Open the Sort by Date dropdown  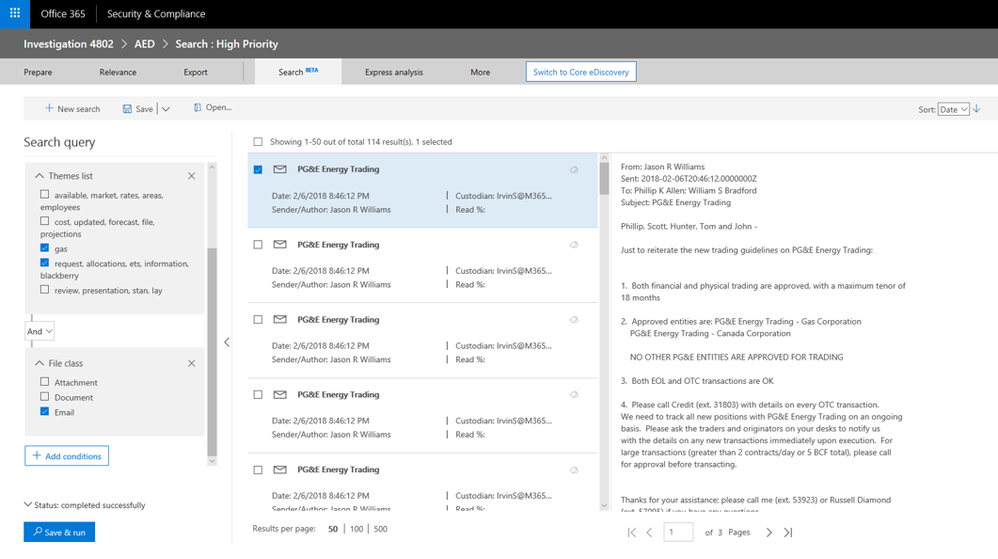(x=953, y=110)
